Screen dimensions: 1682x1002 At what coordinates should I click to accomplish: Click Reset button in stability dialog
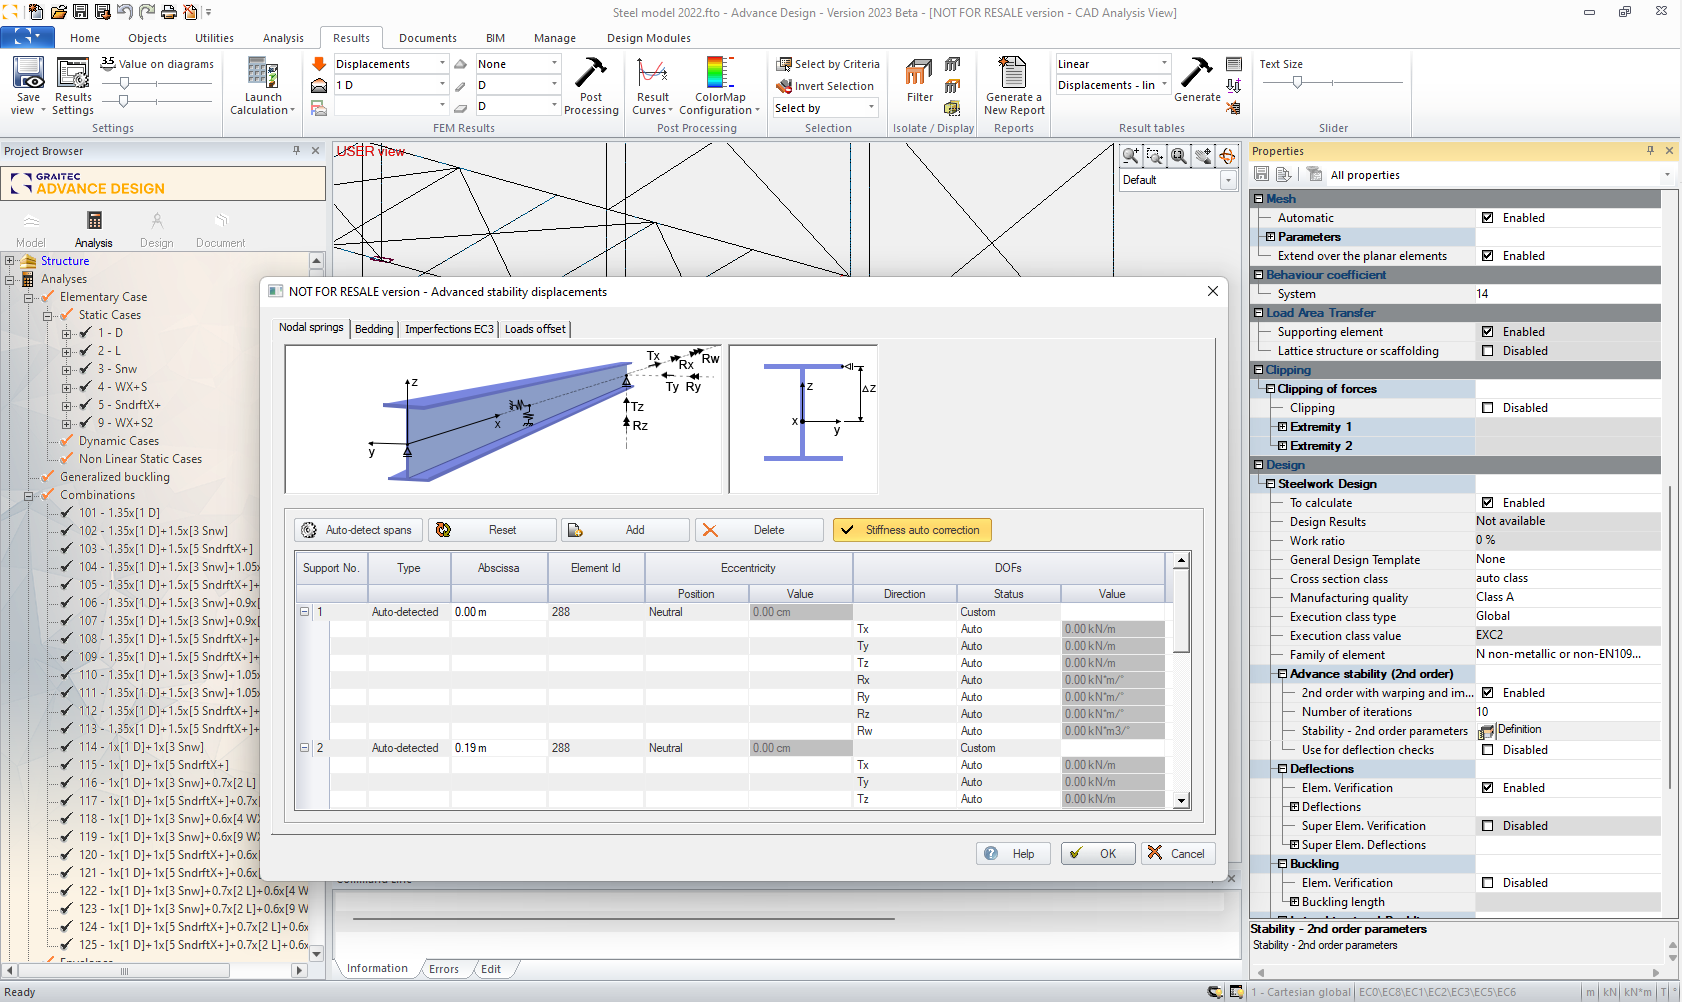[x=492, y=530]
